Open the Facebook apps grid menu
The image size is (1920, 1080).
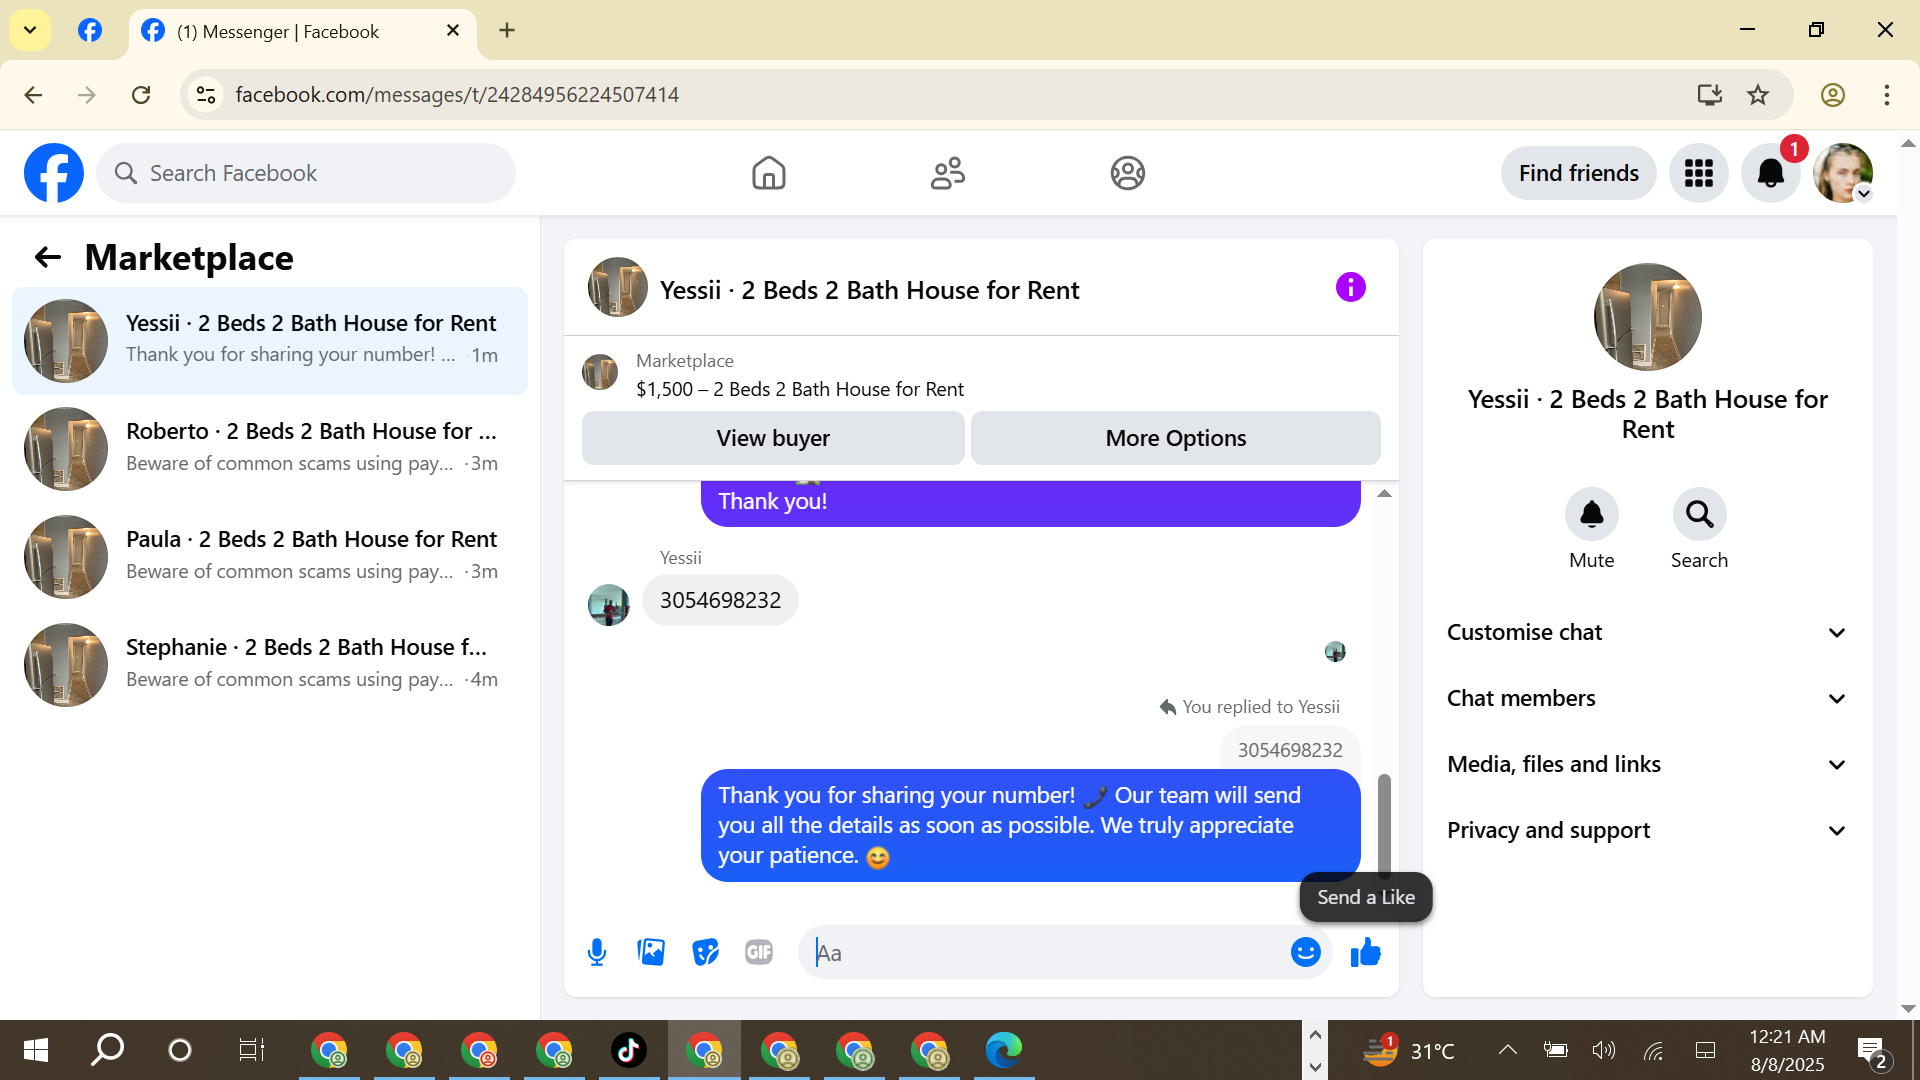click(x=1698, y=173)
